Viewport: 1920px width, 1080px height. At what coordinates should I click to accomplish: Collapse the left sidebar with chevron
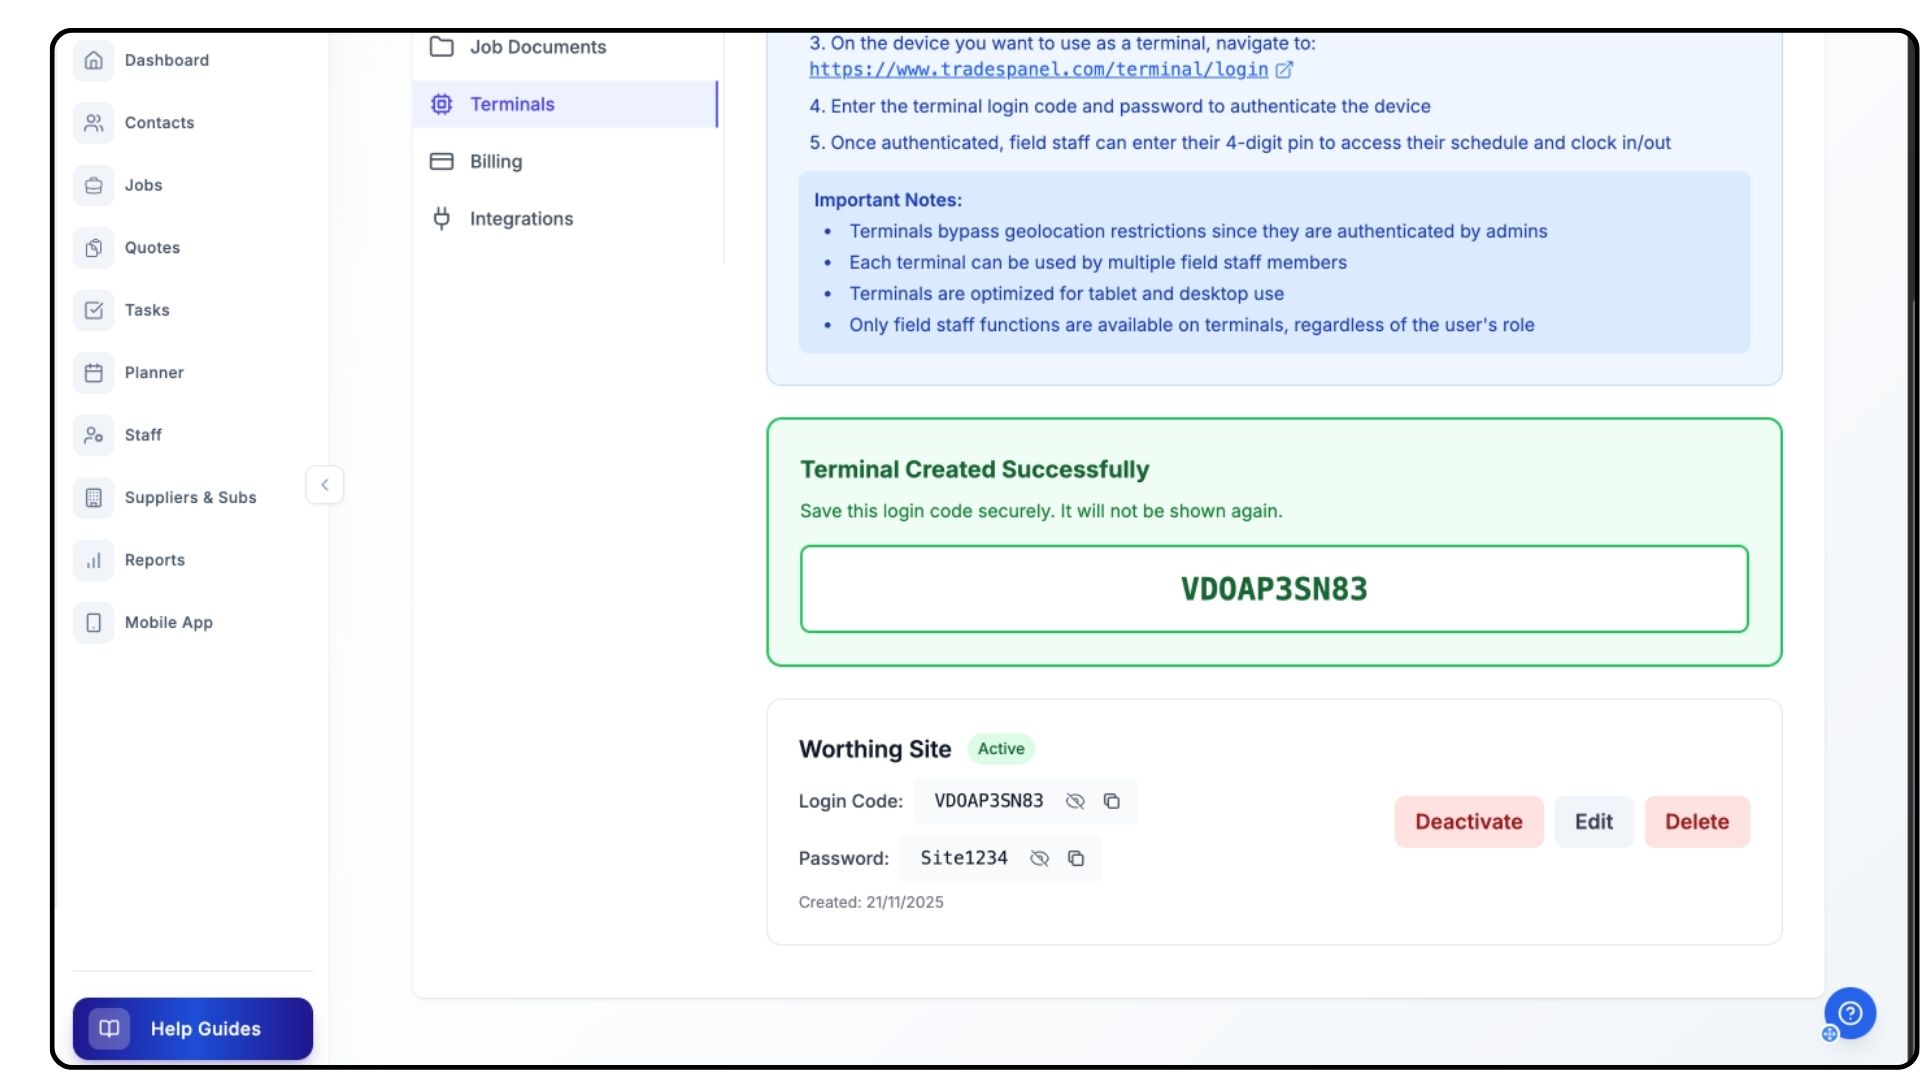pos(324,485)
